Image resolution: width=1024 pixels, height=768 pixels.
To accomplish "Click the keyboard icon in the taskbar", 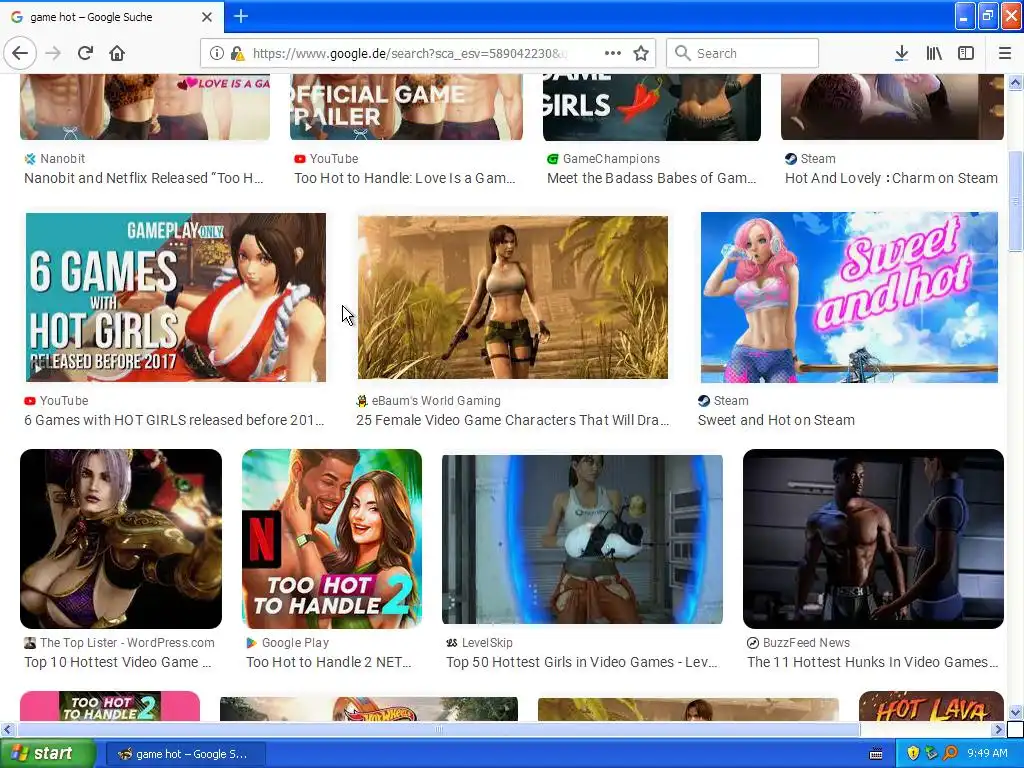I will (876, 754).
